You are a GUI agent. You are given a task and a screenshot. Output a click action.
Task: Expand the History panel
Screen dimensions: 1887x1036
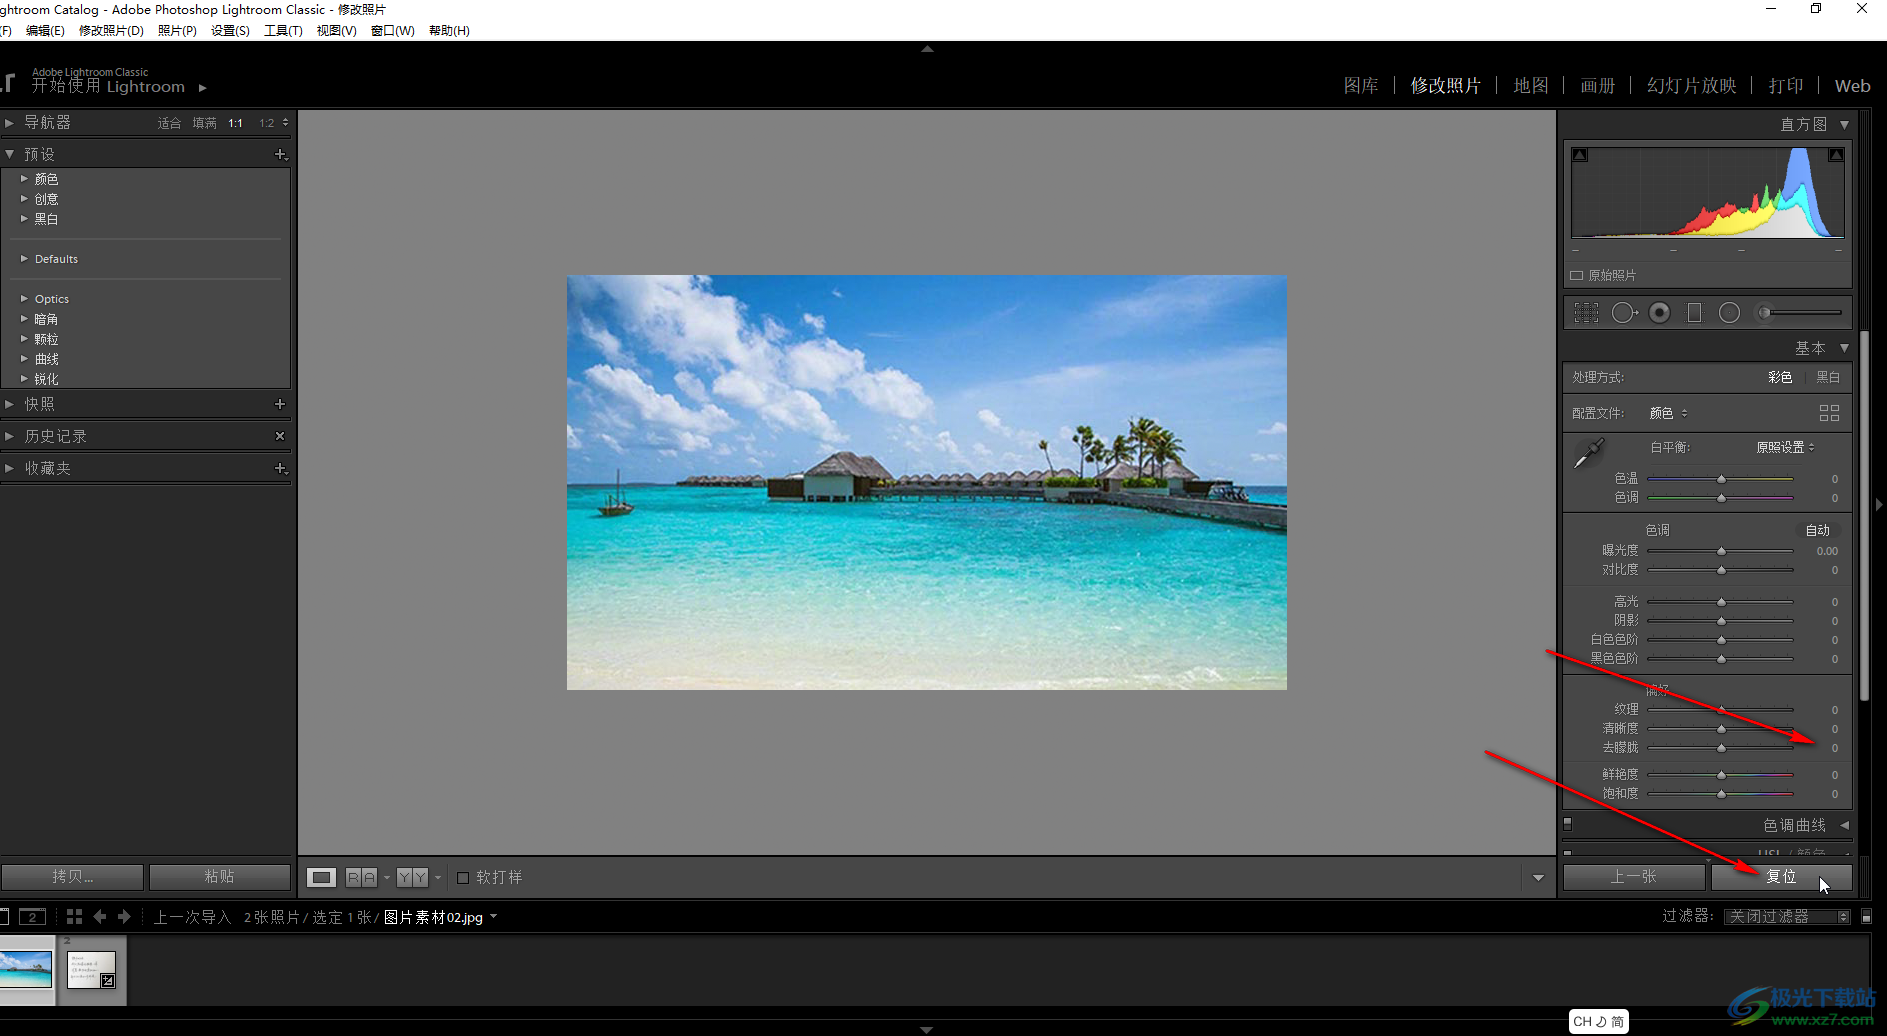pyautogui.click(x=9, y=436)
